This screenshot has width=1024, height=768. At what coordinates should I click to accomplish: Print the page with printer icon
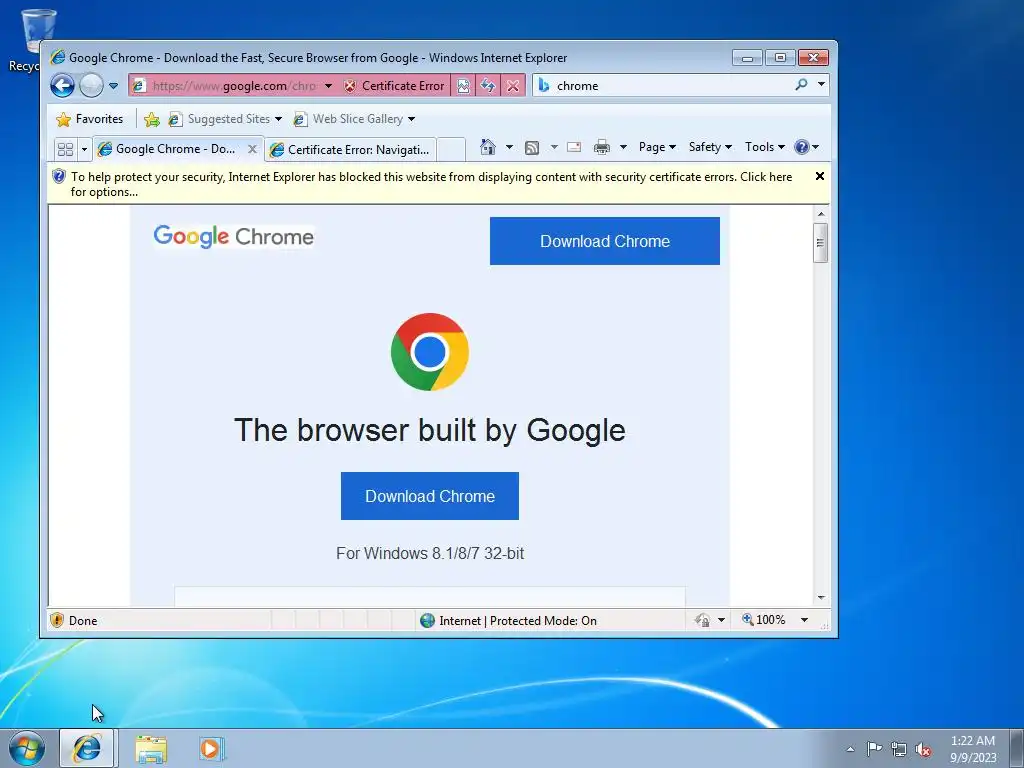point(601,148)
